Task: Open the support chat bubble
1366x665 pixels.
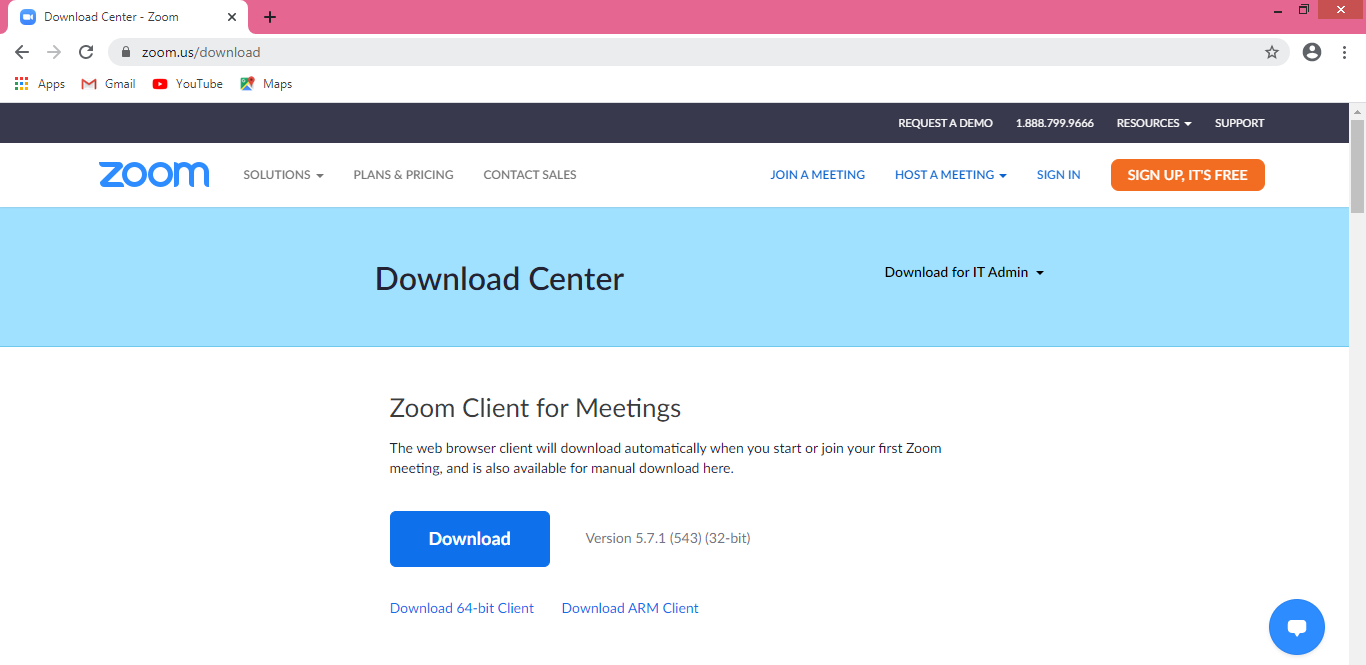Action: pyautogui.click(x=1297, y=627)
